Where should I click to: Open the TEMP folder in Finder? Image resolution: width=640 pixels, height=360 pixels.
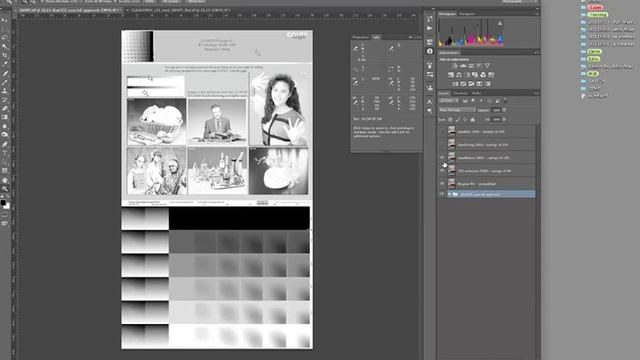[594, 88]
